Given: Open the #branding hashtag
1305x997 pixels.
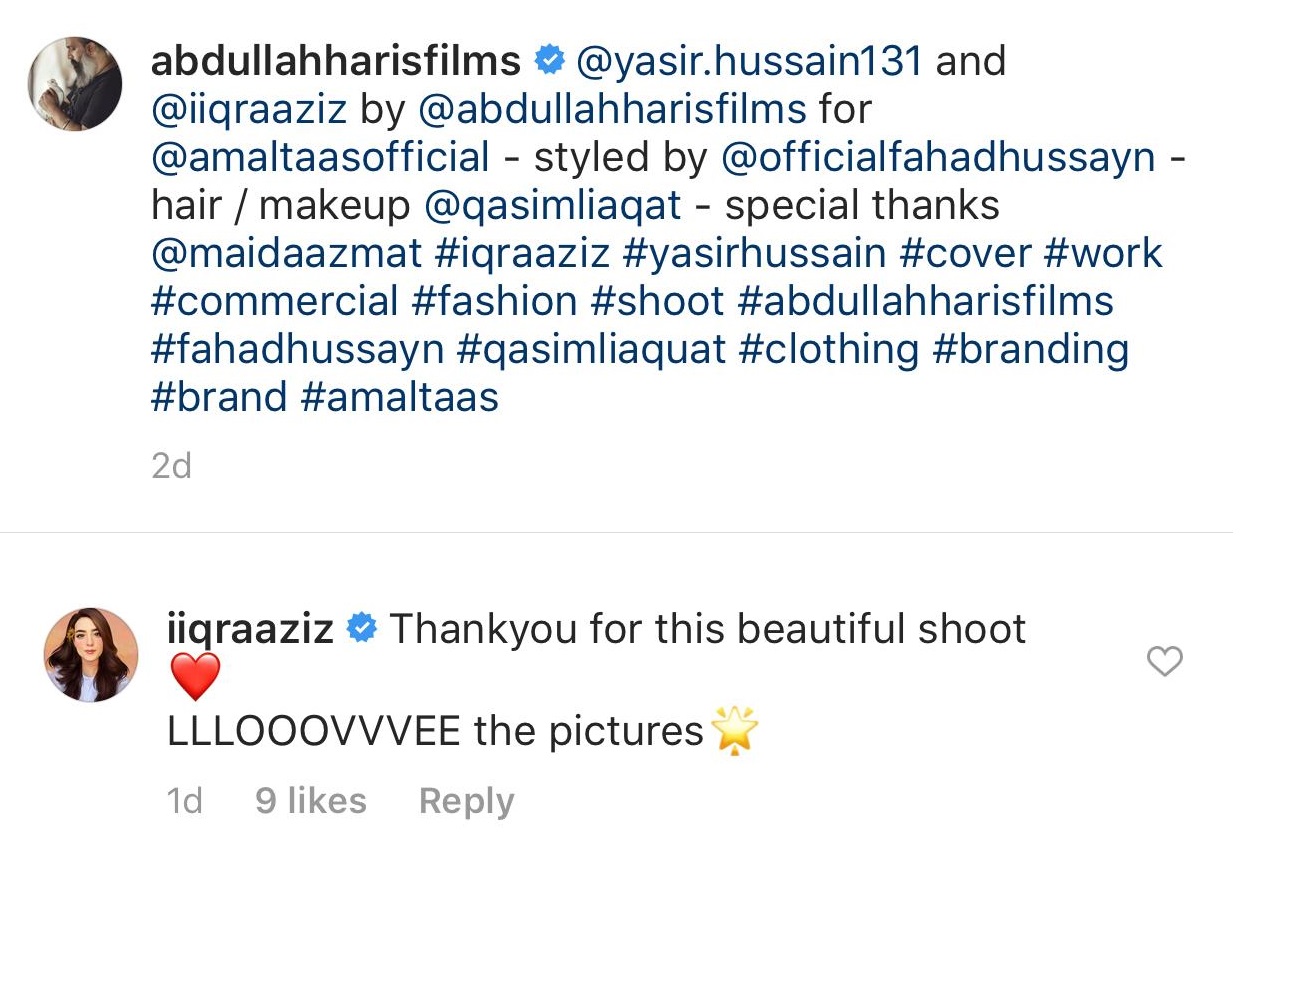Looking at the screenshot, I should click(x=1031, y=349).
